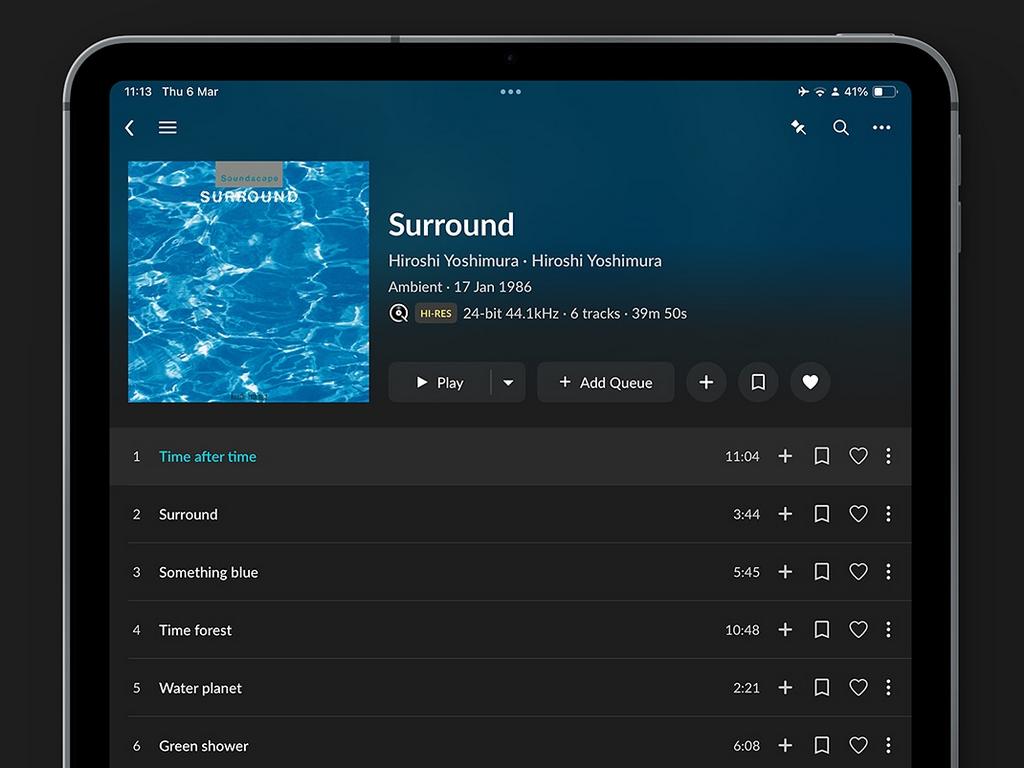Pin this album using the pin icon
This screenshot has width=1024, height=768.
click(797, 128)
